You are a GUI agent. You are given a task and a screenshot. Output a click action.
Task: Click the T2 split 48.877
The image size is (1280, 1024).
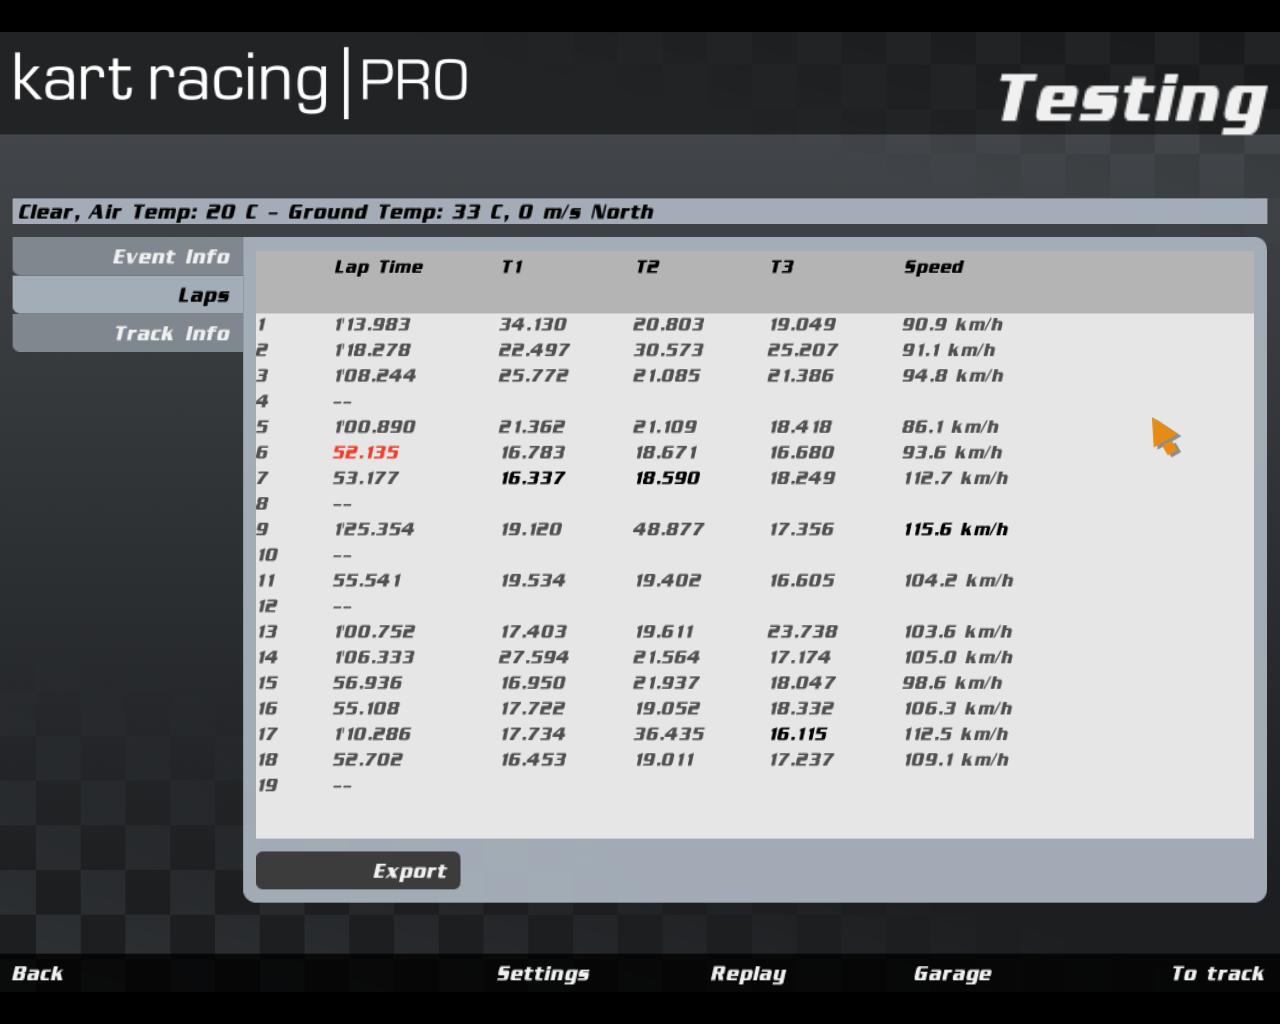[668, 529]
